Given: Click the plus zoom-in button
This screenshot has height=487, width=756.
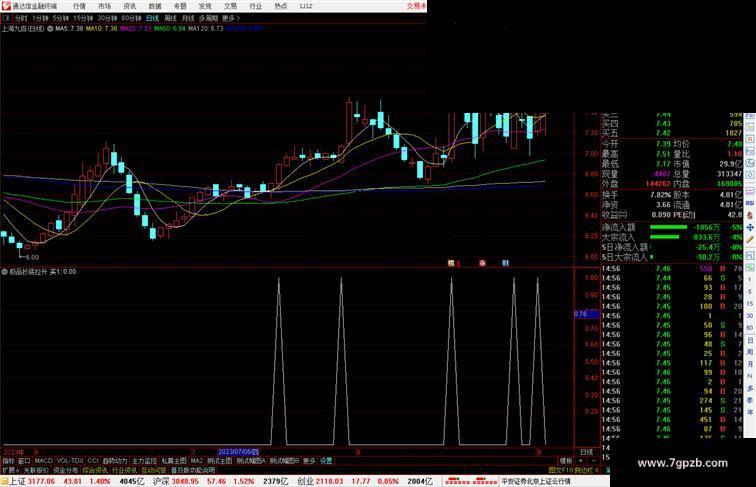Looking at the screenshot, I should (580, 461).
